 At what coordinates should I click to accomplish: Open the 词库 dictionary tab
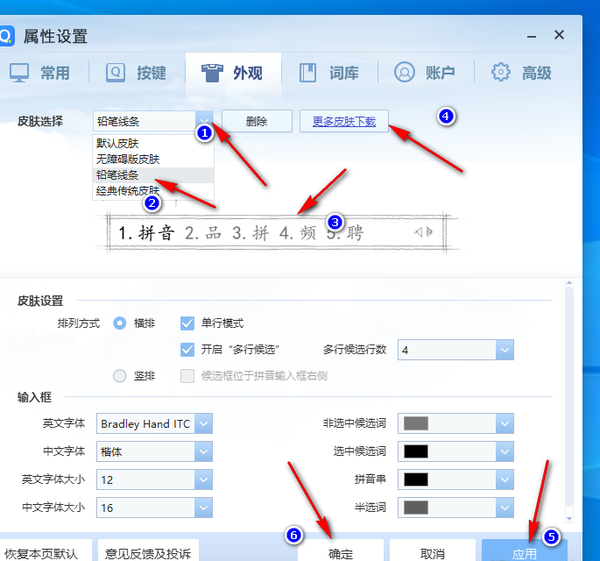click(330, 73)
